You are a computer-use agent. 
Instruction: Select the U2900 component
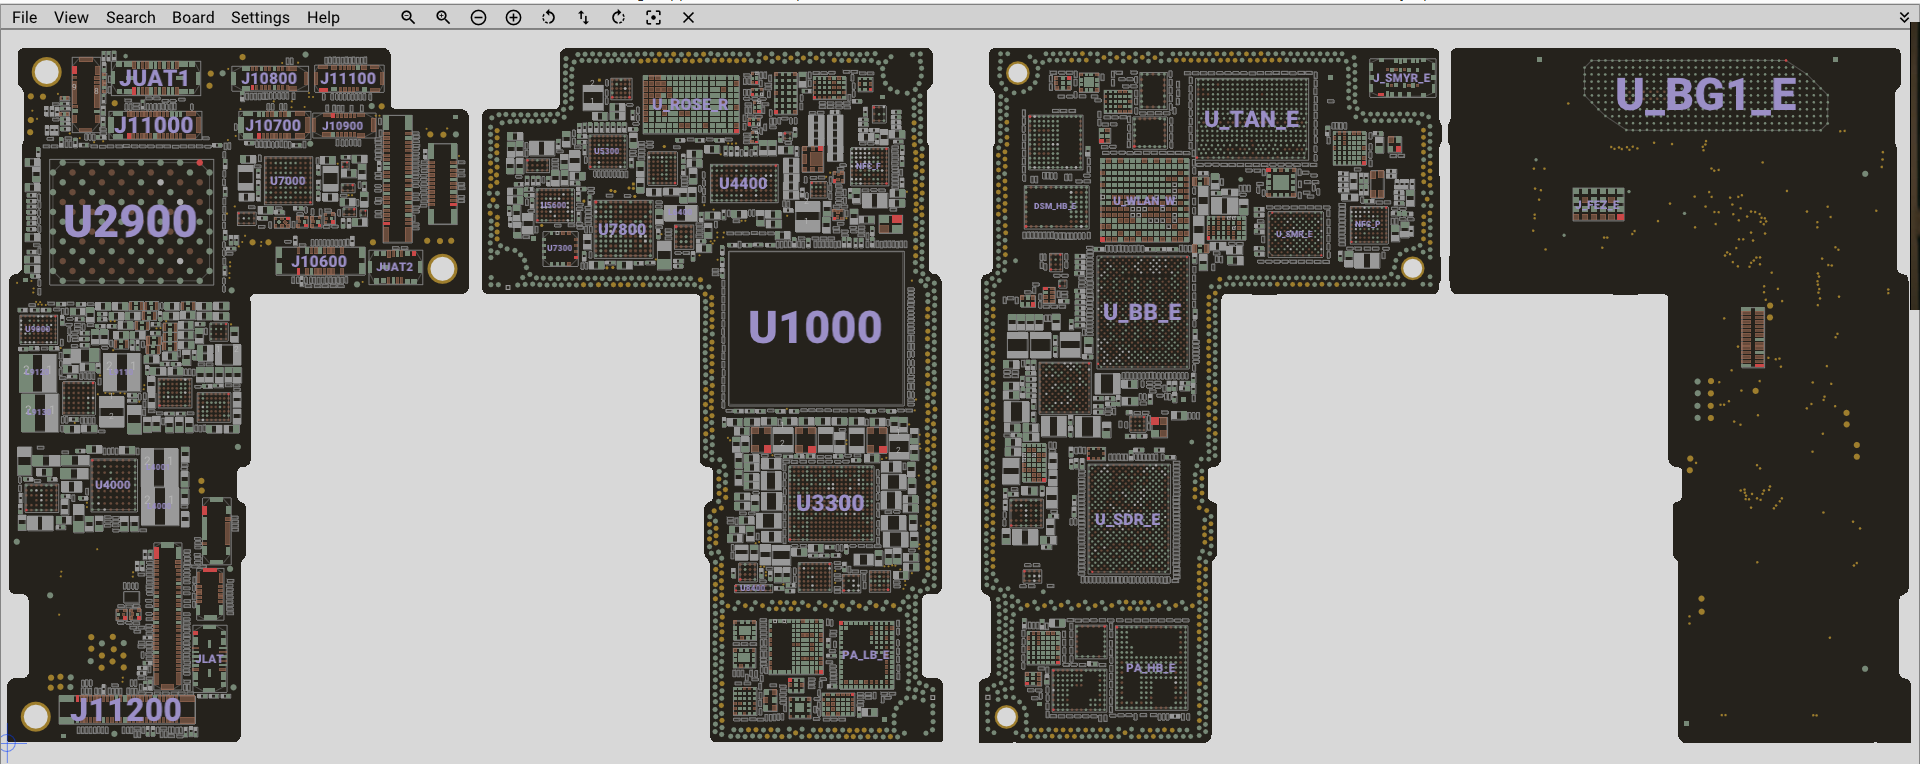[x=130, y=222]
